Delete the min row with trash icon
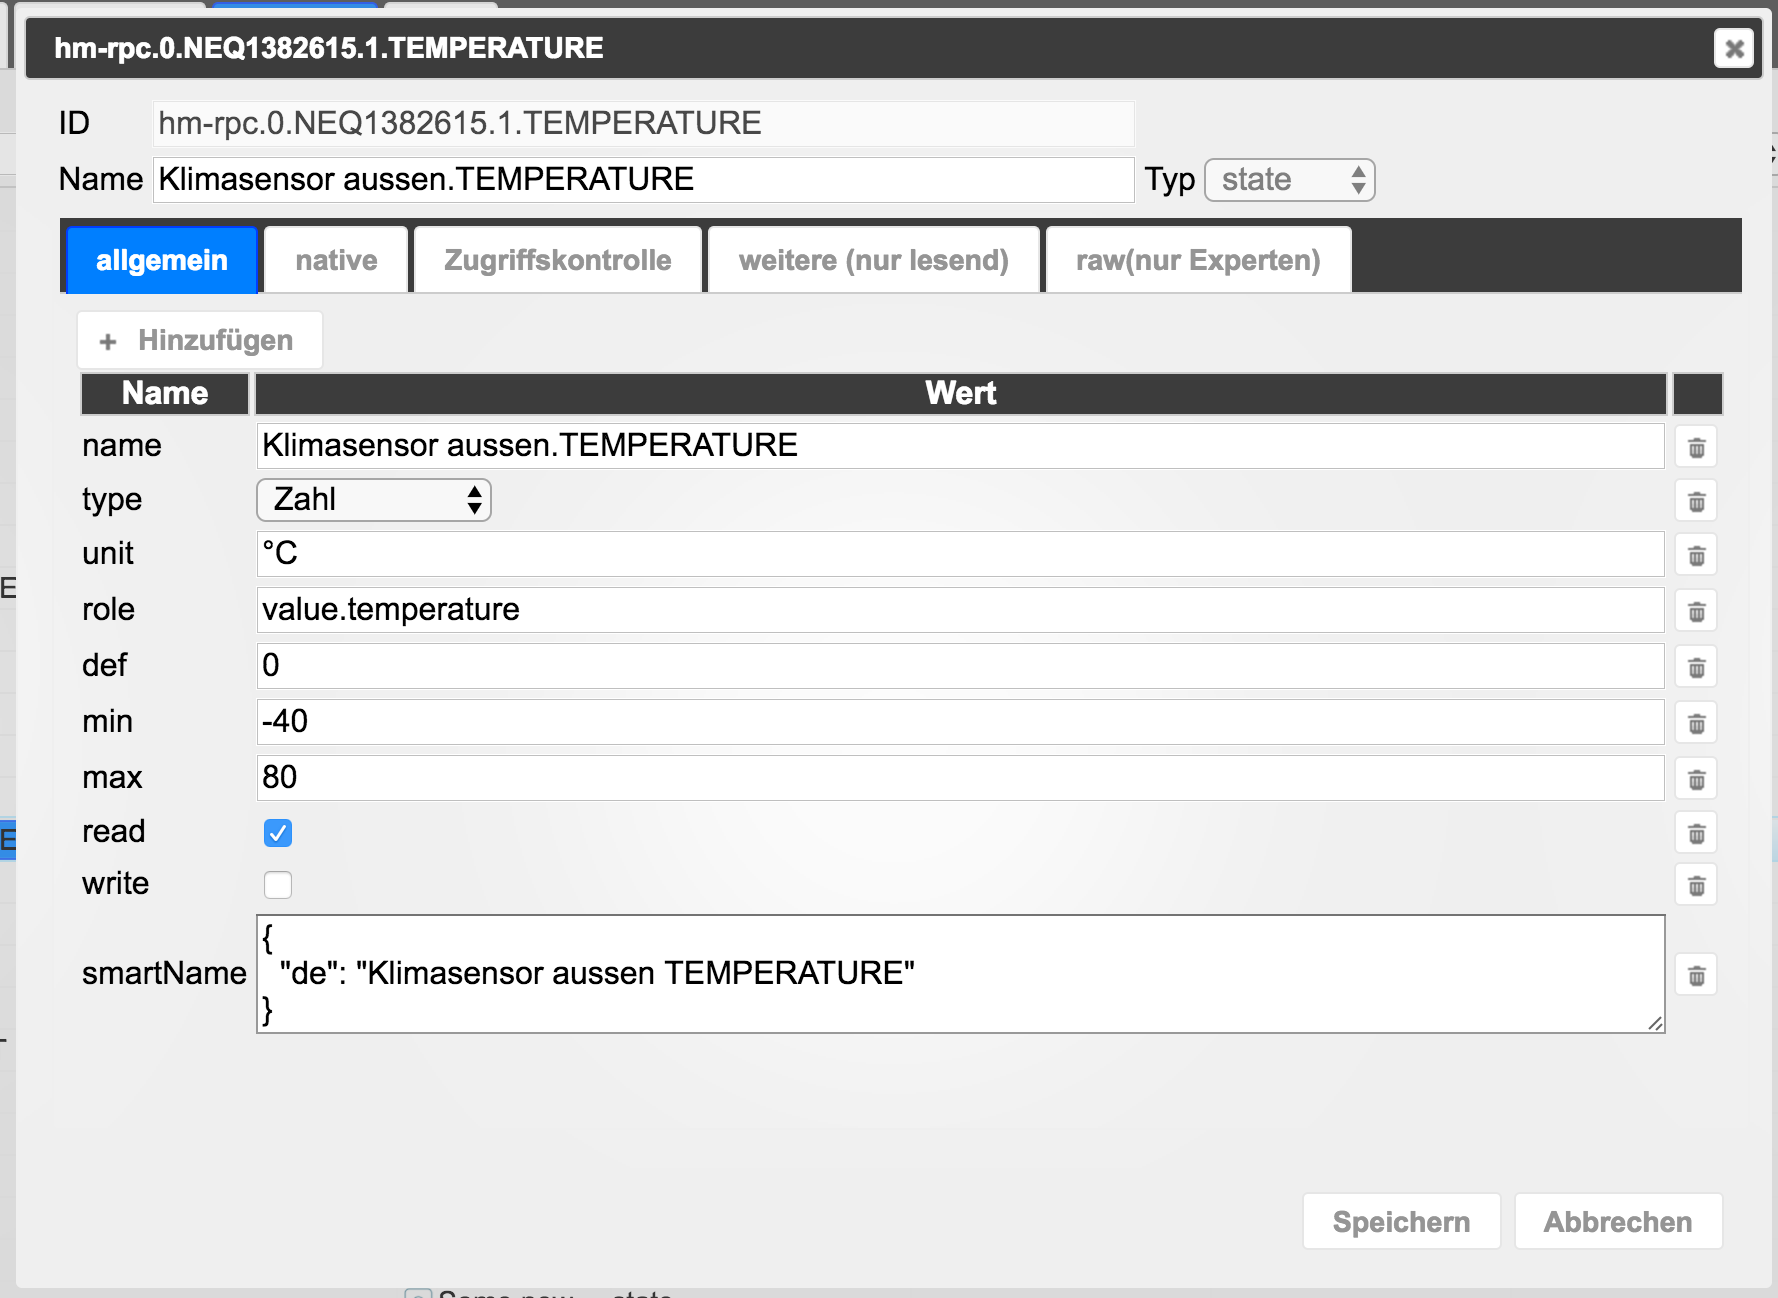 tap(1696, 723)
